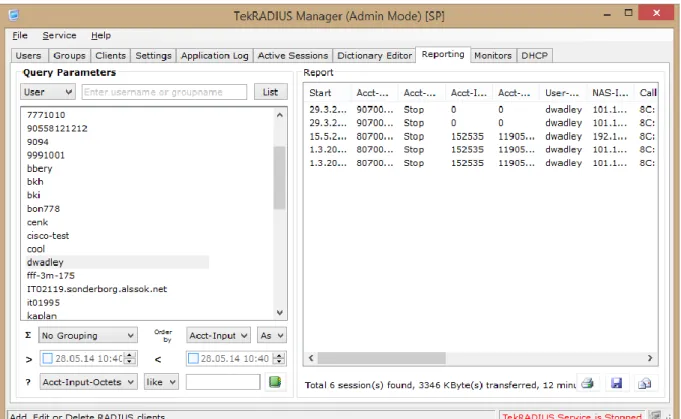Screen dimensions: 681x419
Task: Open the As sort direction dropdown
Action: point(272,335)
